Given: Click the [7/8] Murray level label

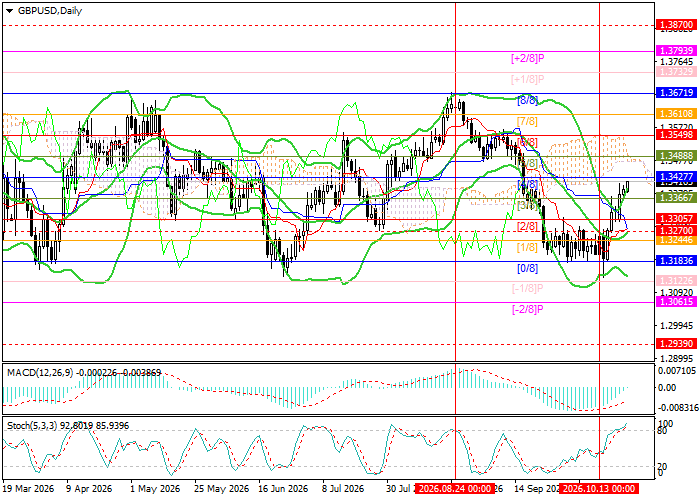Looking at the screenshot, I should coord(527,121).
